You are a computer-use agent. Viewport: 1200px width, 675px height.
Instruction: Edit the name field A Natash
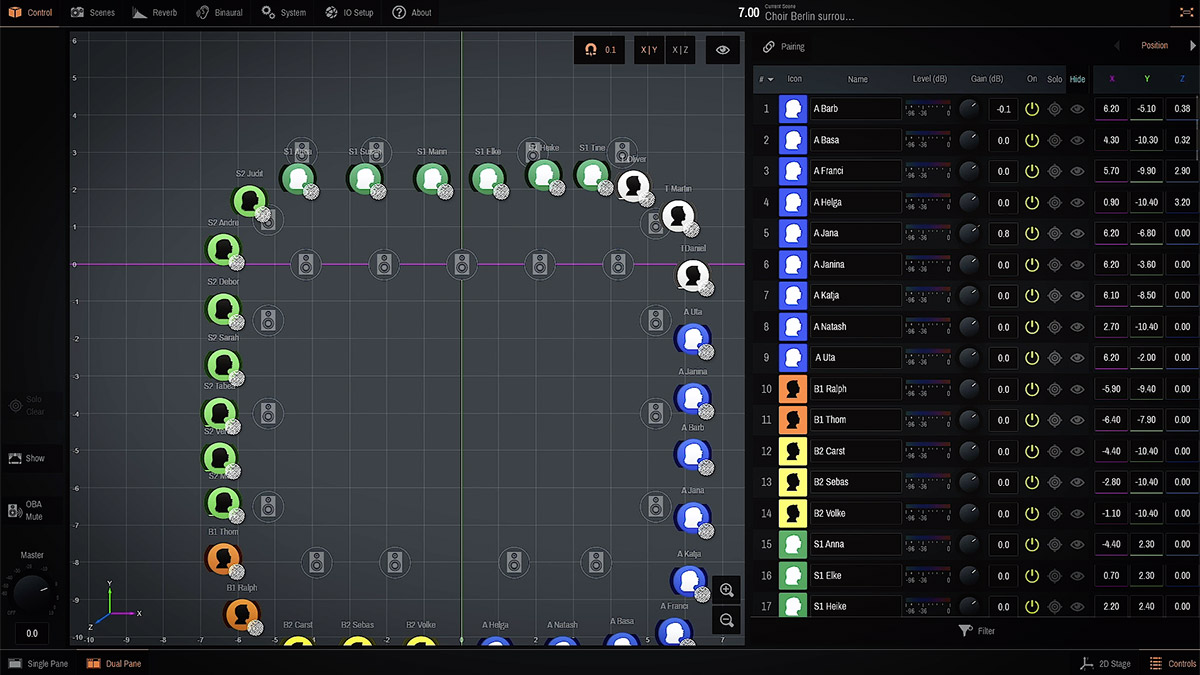pos(855,327)
